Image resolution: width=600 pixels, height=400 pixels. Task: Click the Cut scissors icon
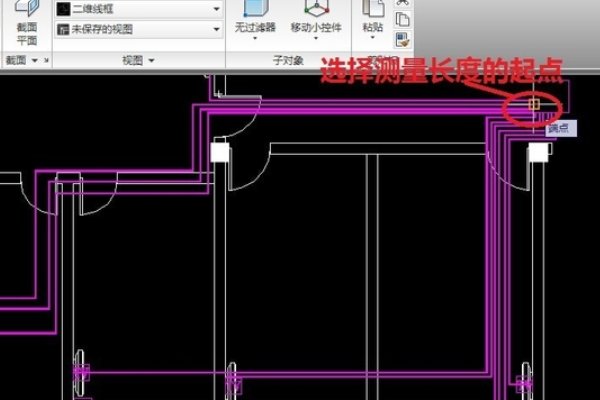[402, 3]
